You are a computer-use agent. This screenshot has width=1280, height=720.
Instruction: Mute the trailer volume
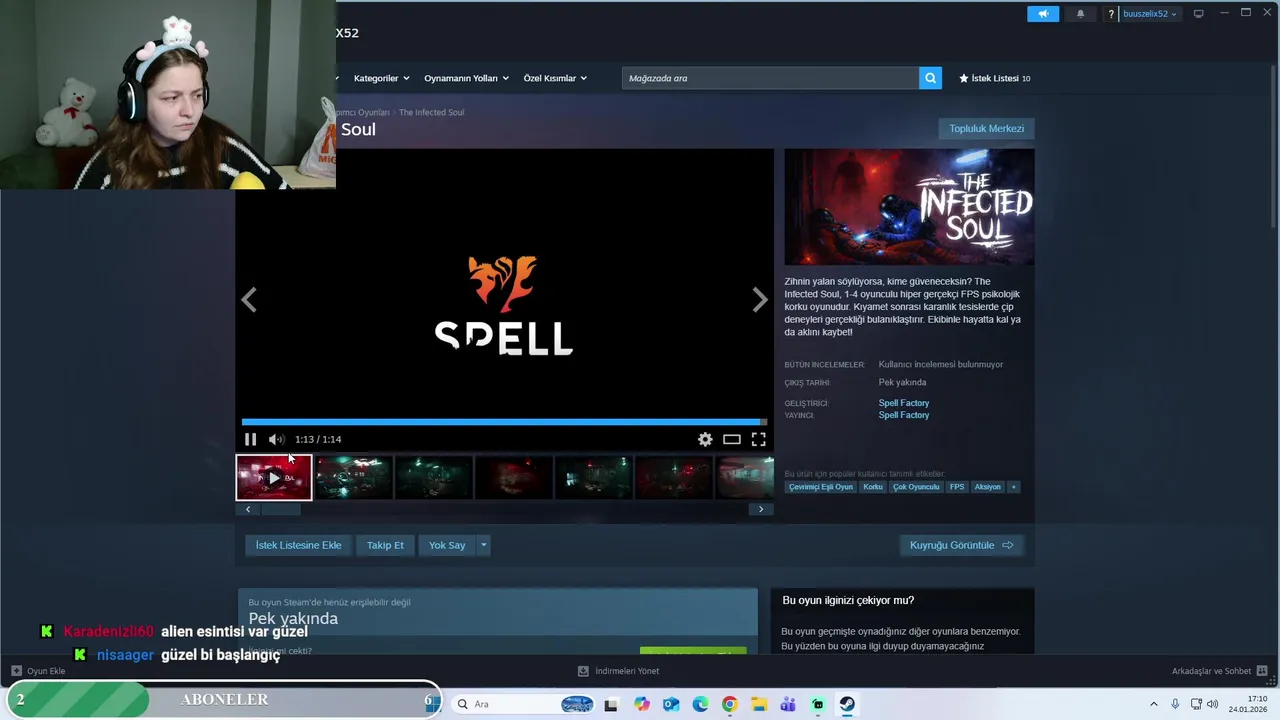point(276,439)
